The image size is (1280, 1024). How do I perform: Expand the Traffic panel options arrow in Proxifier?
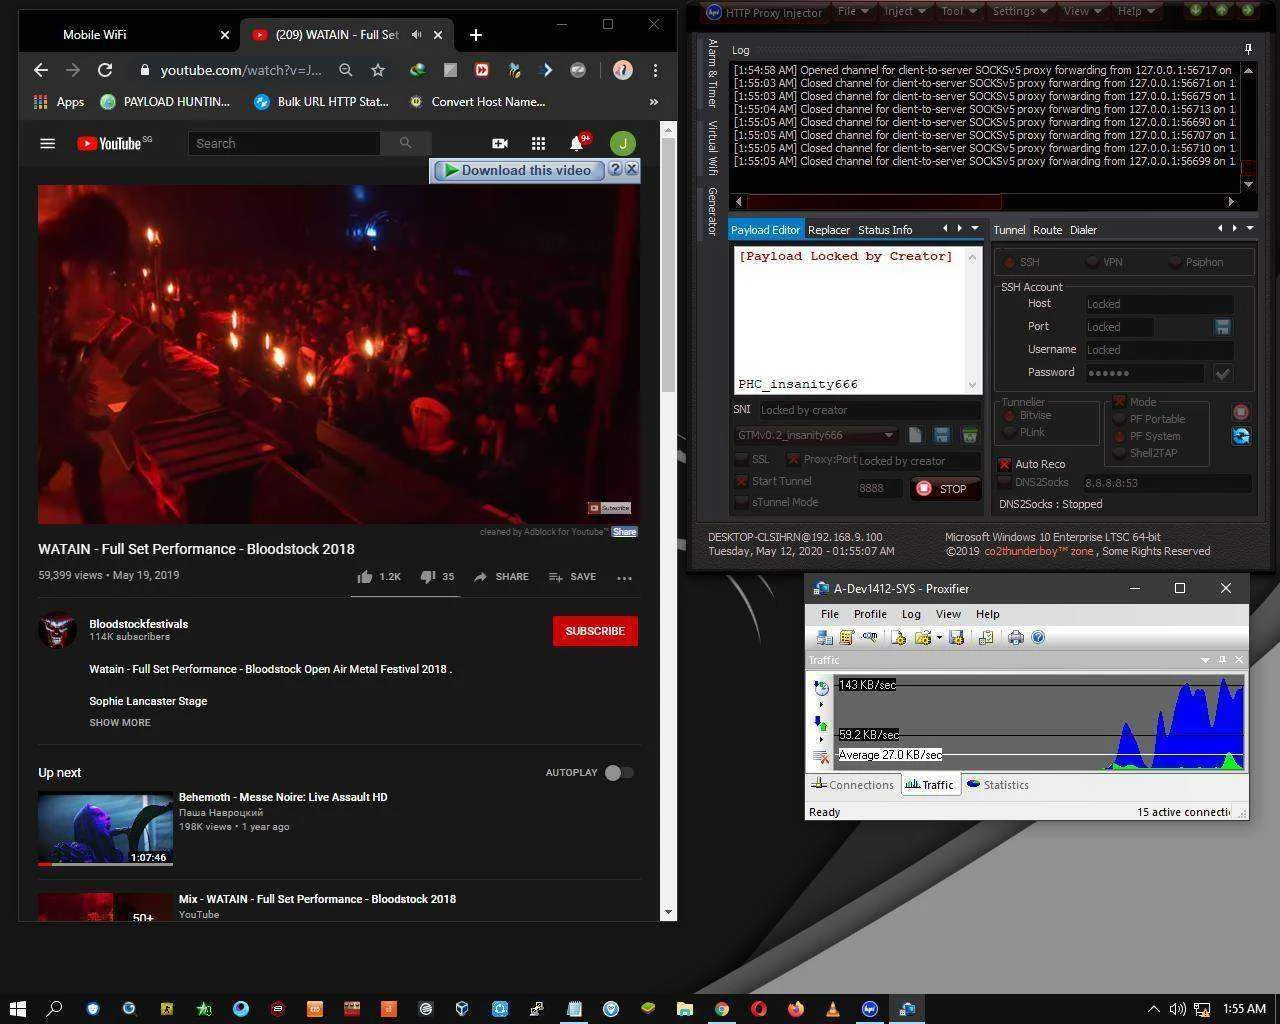[1205, 660]
